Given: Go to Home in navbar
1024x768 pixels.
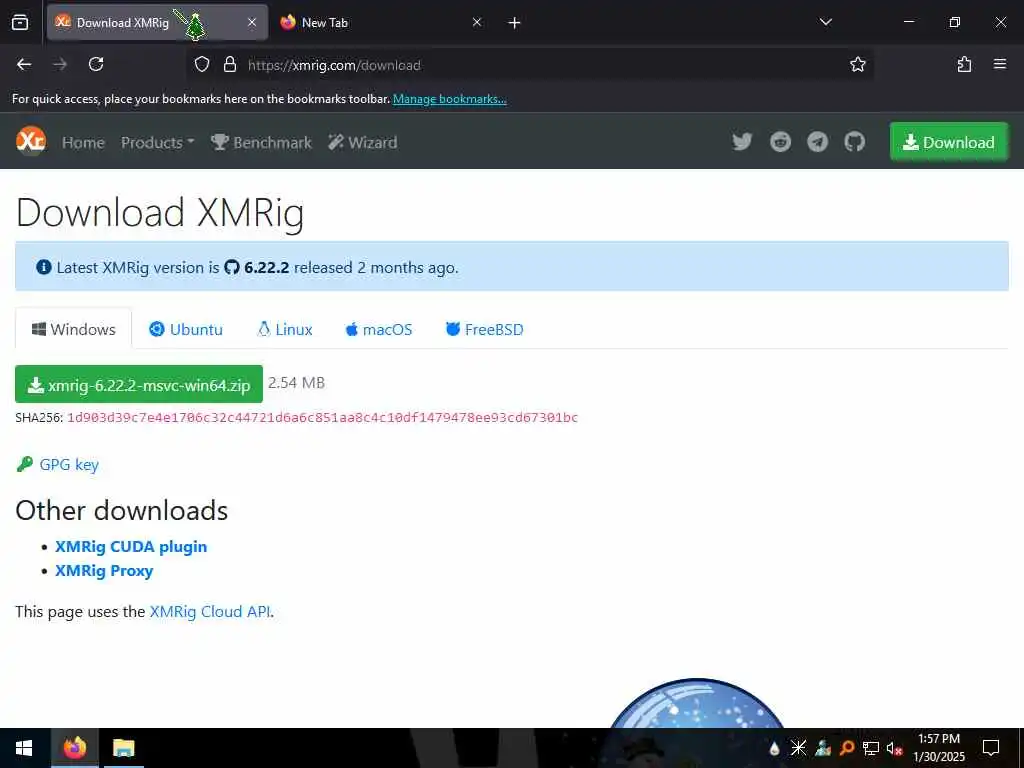Looking at the screenshot, I should (83, 142).
